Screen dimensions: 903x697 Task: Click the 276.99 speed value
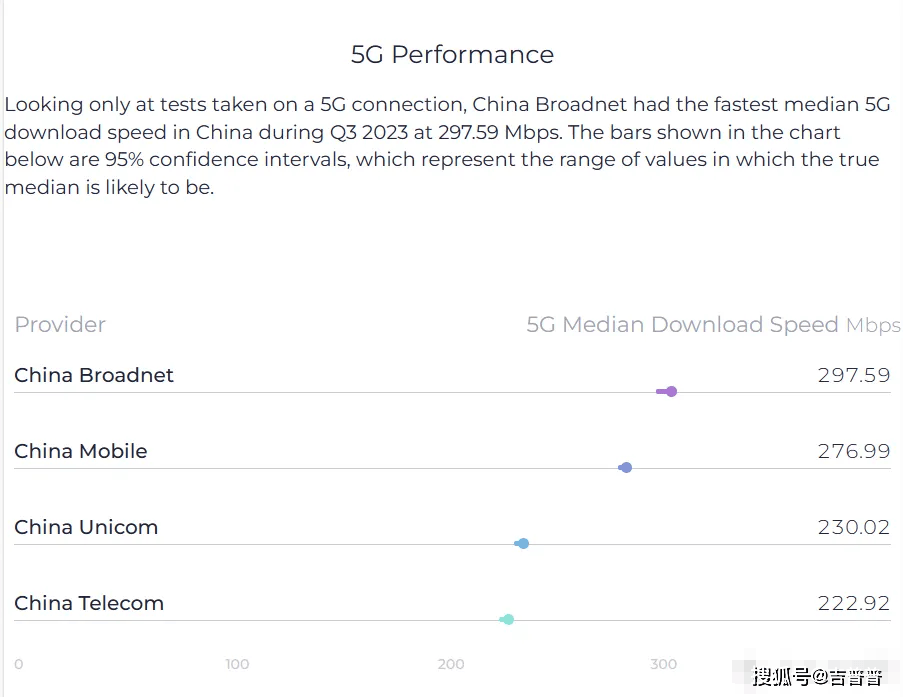point(854,451)
